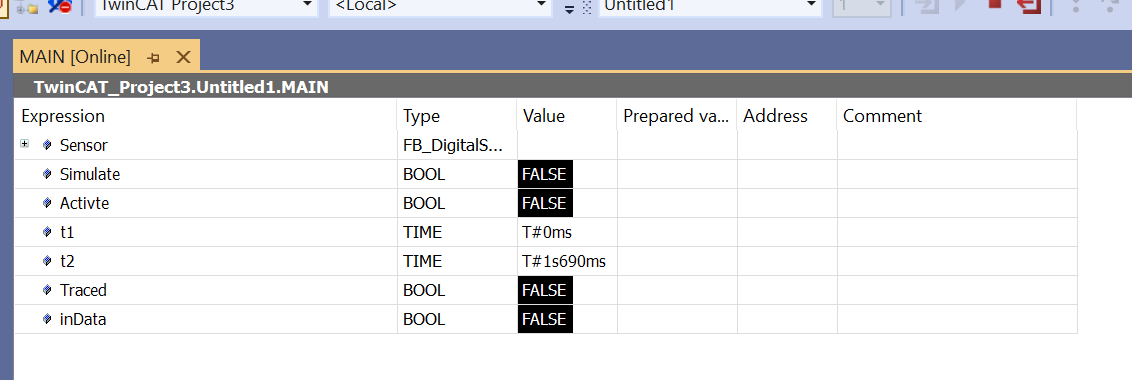Screen dimensions: 1132x380
Task: Click the Prepared value cell for Activte
Action: click(676, 203)
